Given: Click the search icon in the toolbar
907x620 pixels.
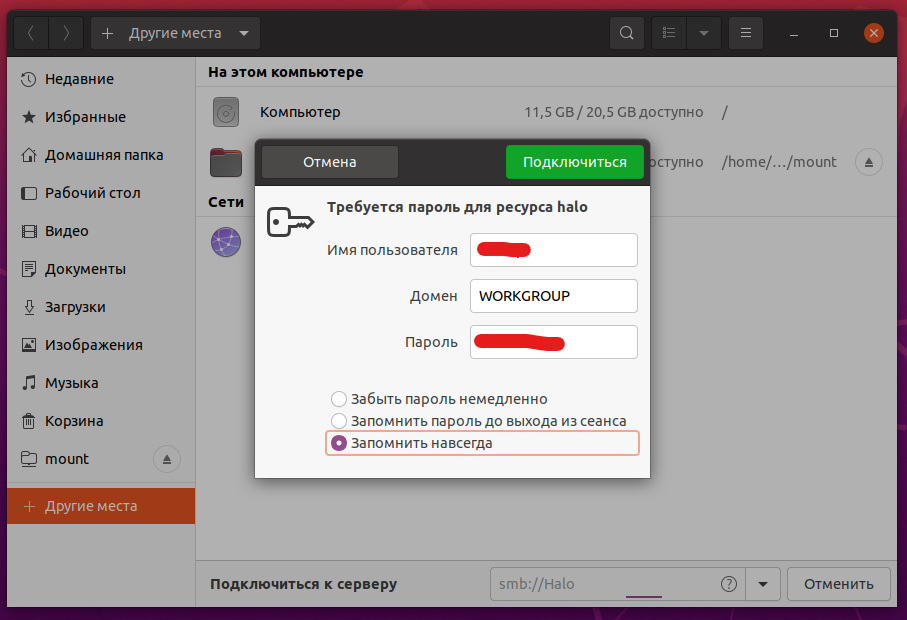Looking at the screenshot, I should point(627,32).
